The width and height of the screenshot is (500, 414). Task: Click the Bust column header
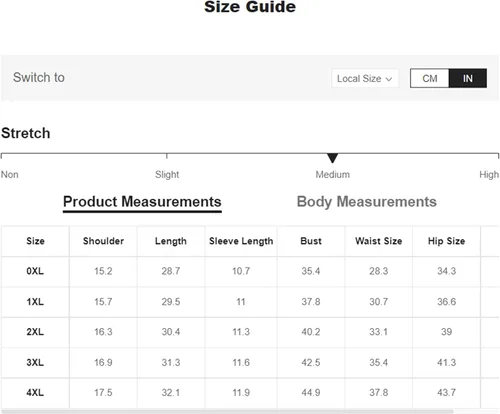click(x=311, y=241)
